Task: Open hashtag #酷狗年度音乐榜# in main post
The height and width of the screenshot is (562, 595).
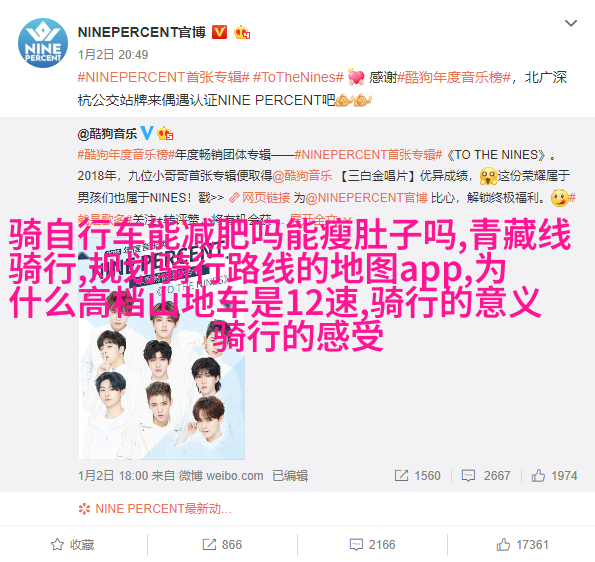Action: click(x=454, y=77)
